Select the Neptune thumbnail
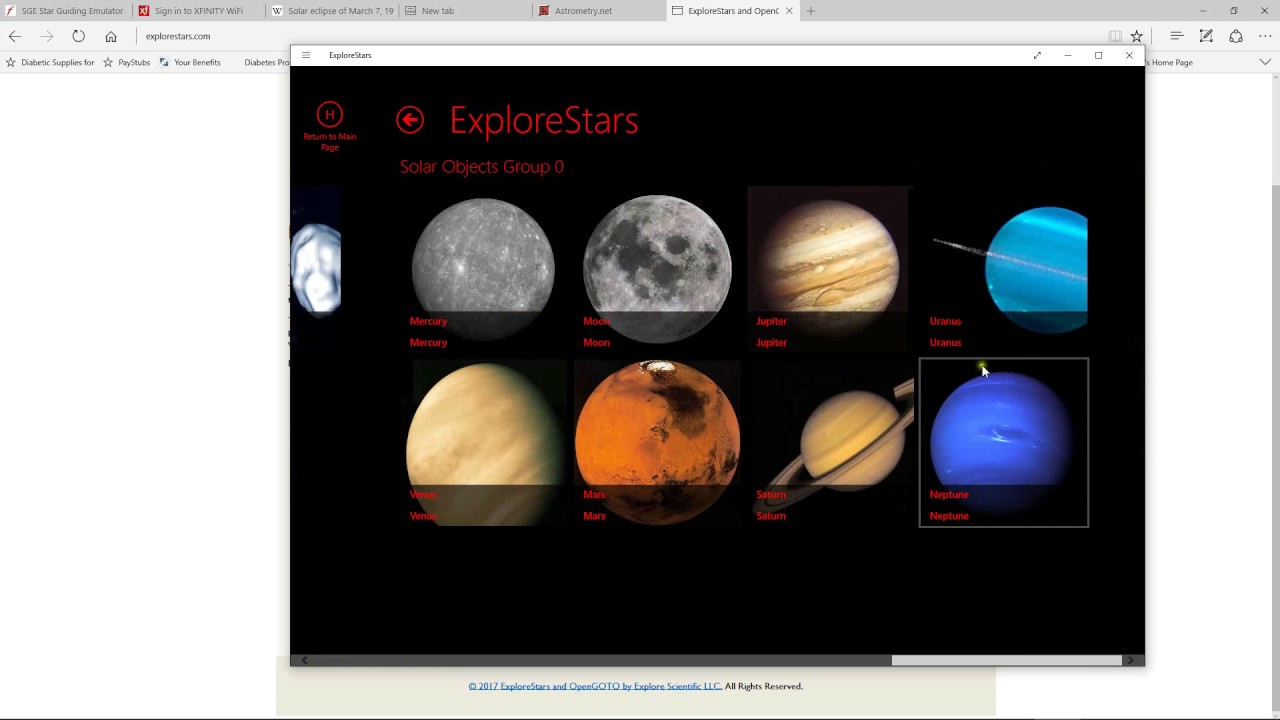 click(x=1004, y=443)
